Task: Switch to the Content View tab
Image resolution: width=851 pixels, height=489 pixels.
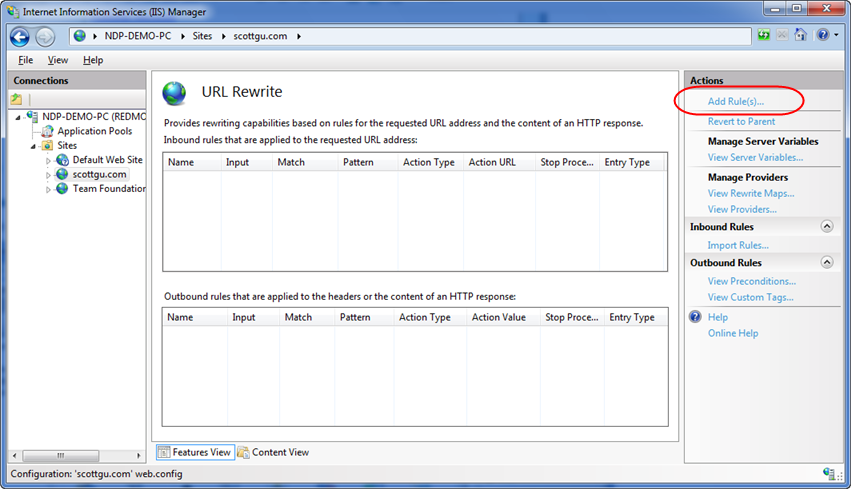Action: tap(273, 452)
